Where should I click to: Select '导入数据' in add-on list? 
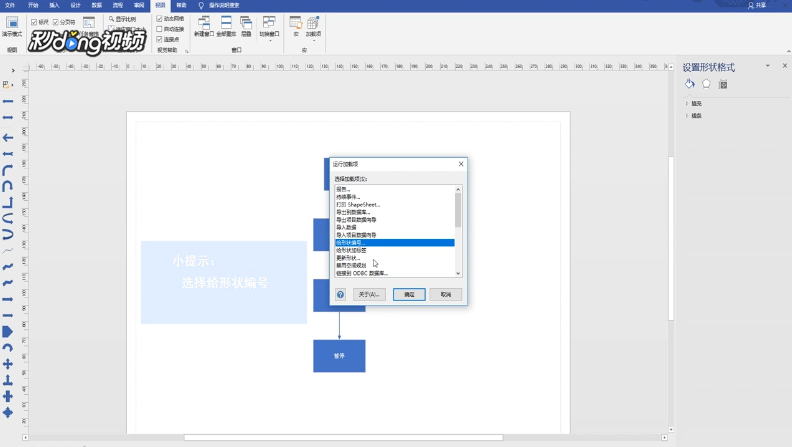[x=346, y=227]
